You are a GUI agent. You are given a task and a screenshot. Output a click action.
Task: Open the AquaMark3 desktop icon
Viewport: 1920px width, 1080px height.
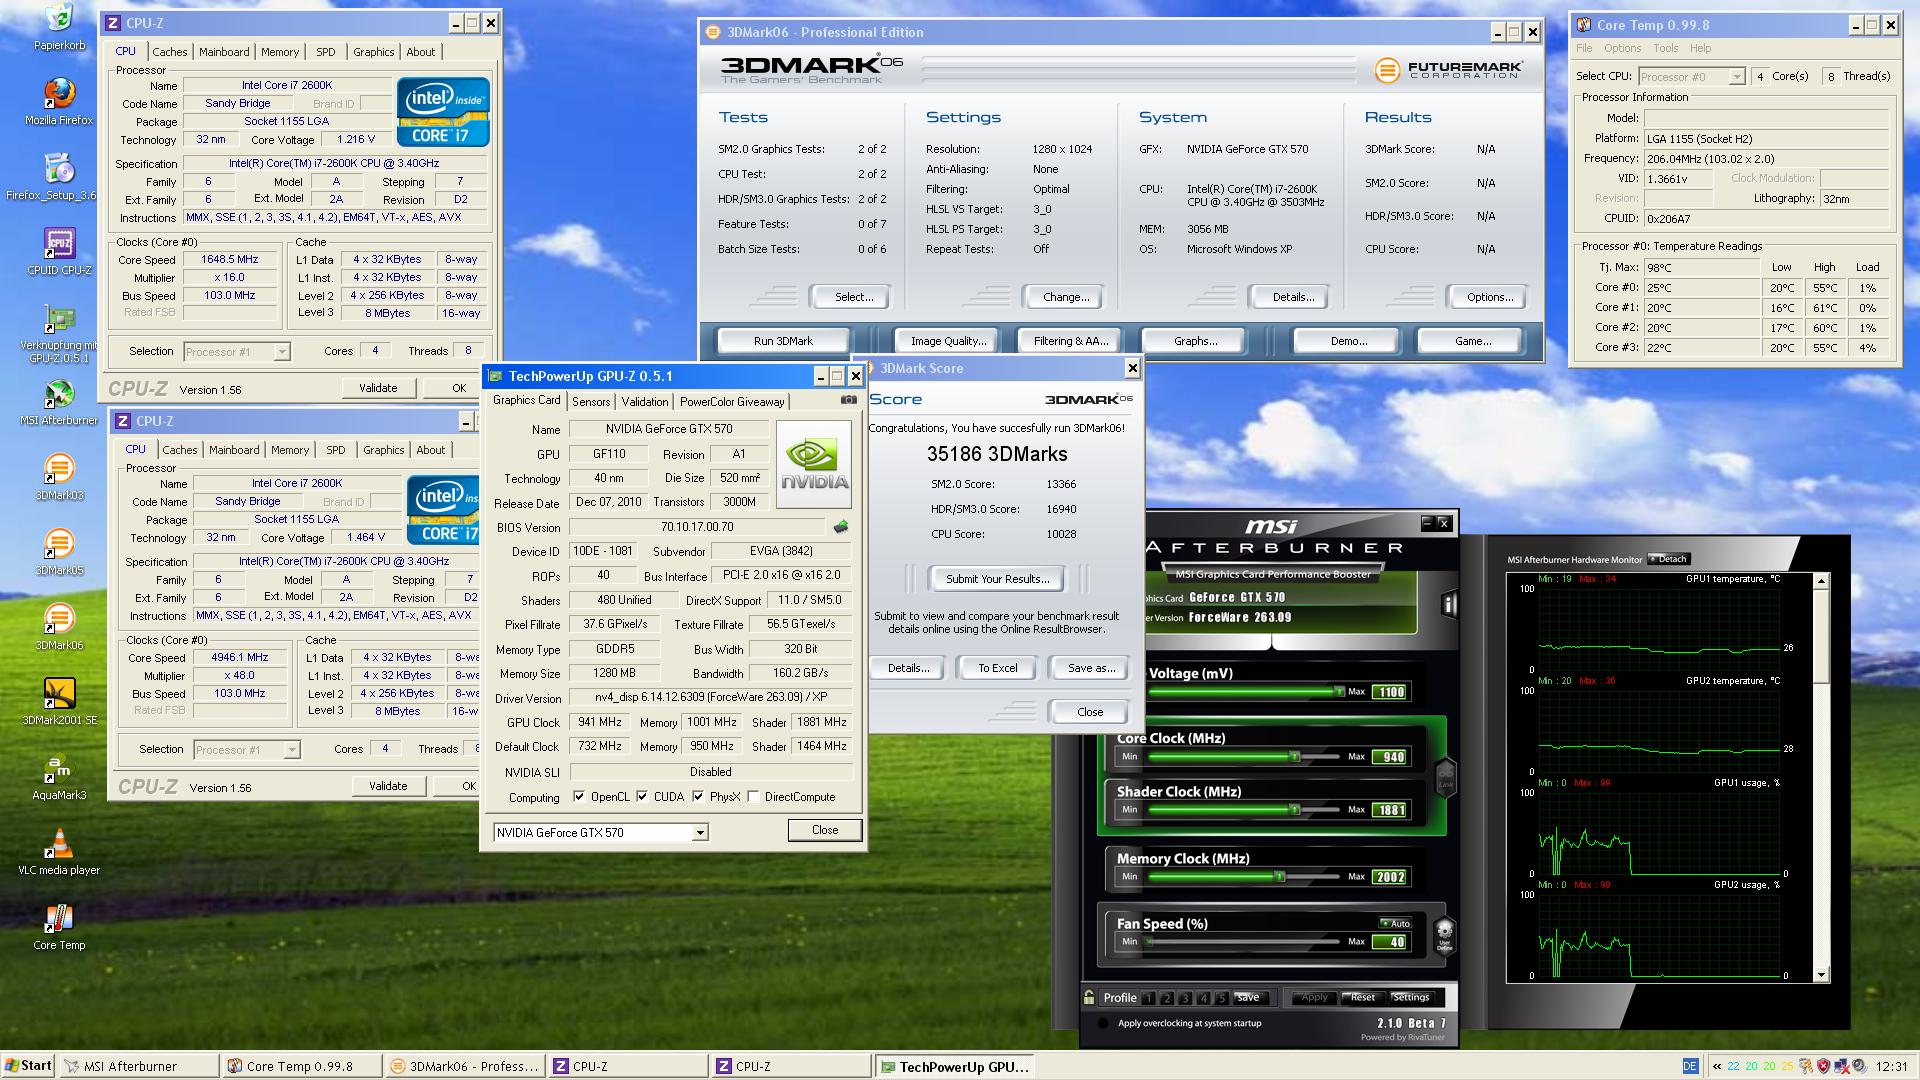coord(59,768)
